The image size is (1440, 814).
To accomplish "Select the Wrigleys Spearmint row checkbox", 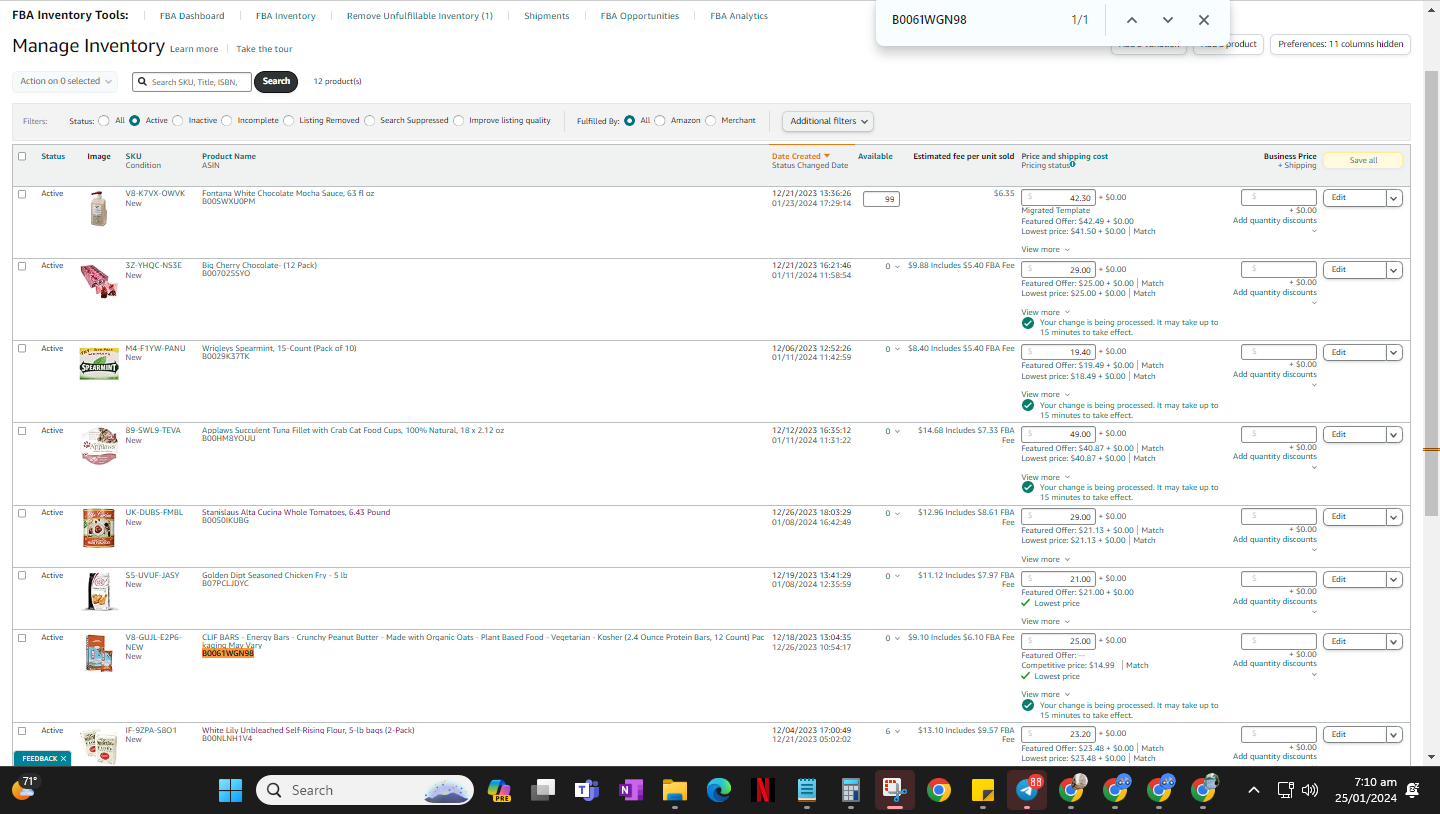I will pyautogui.click(x=22, y=349).
